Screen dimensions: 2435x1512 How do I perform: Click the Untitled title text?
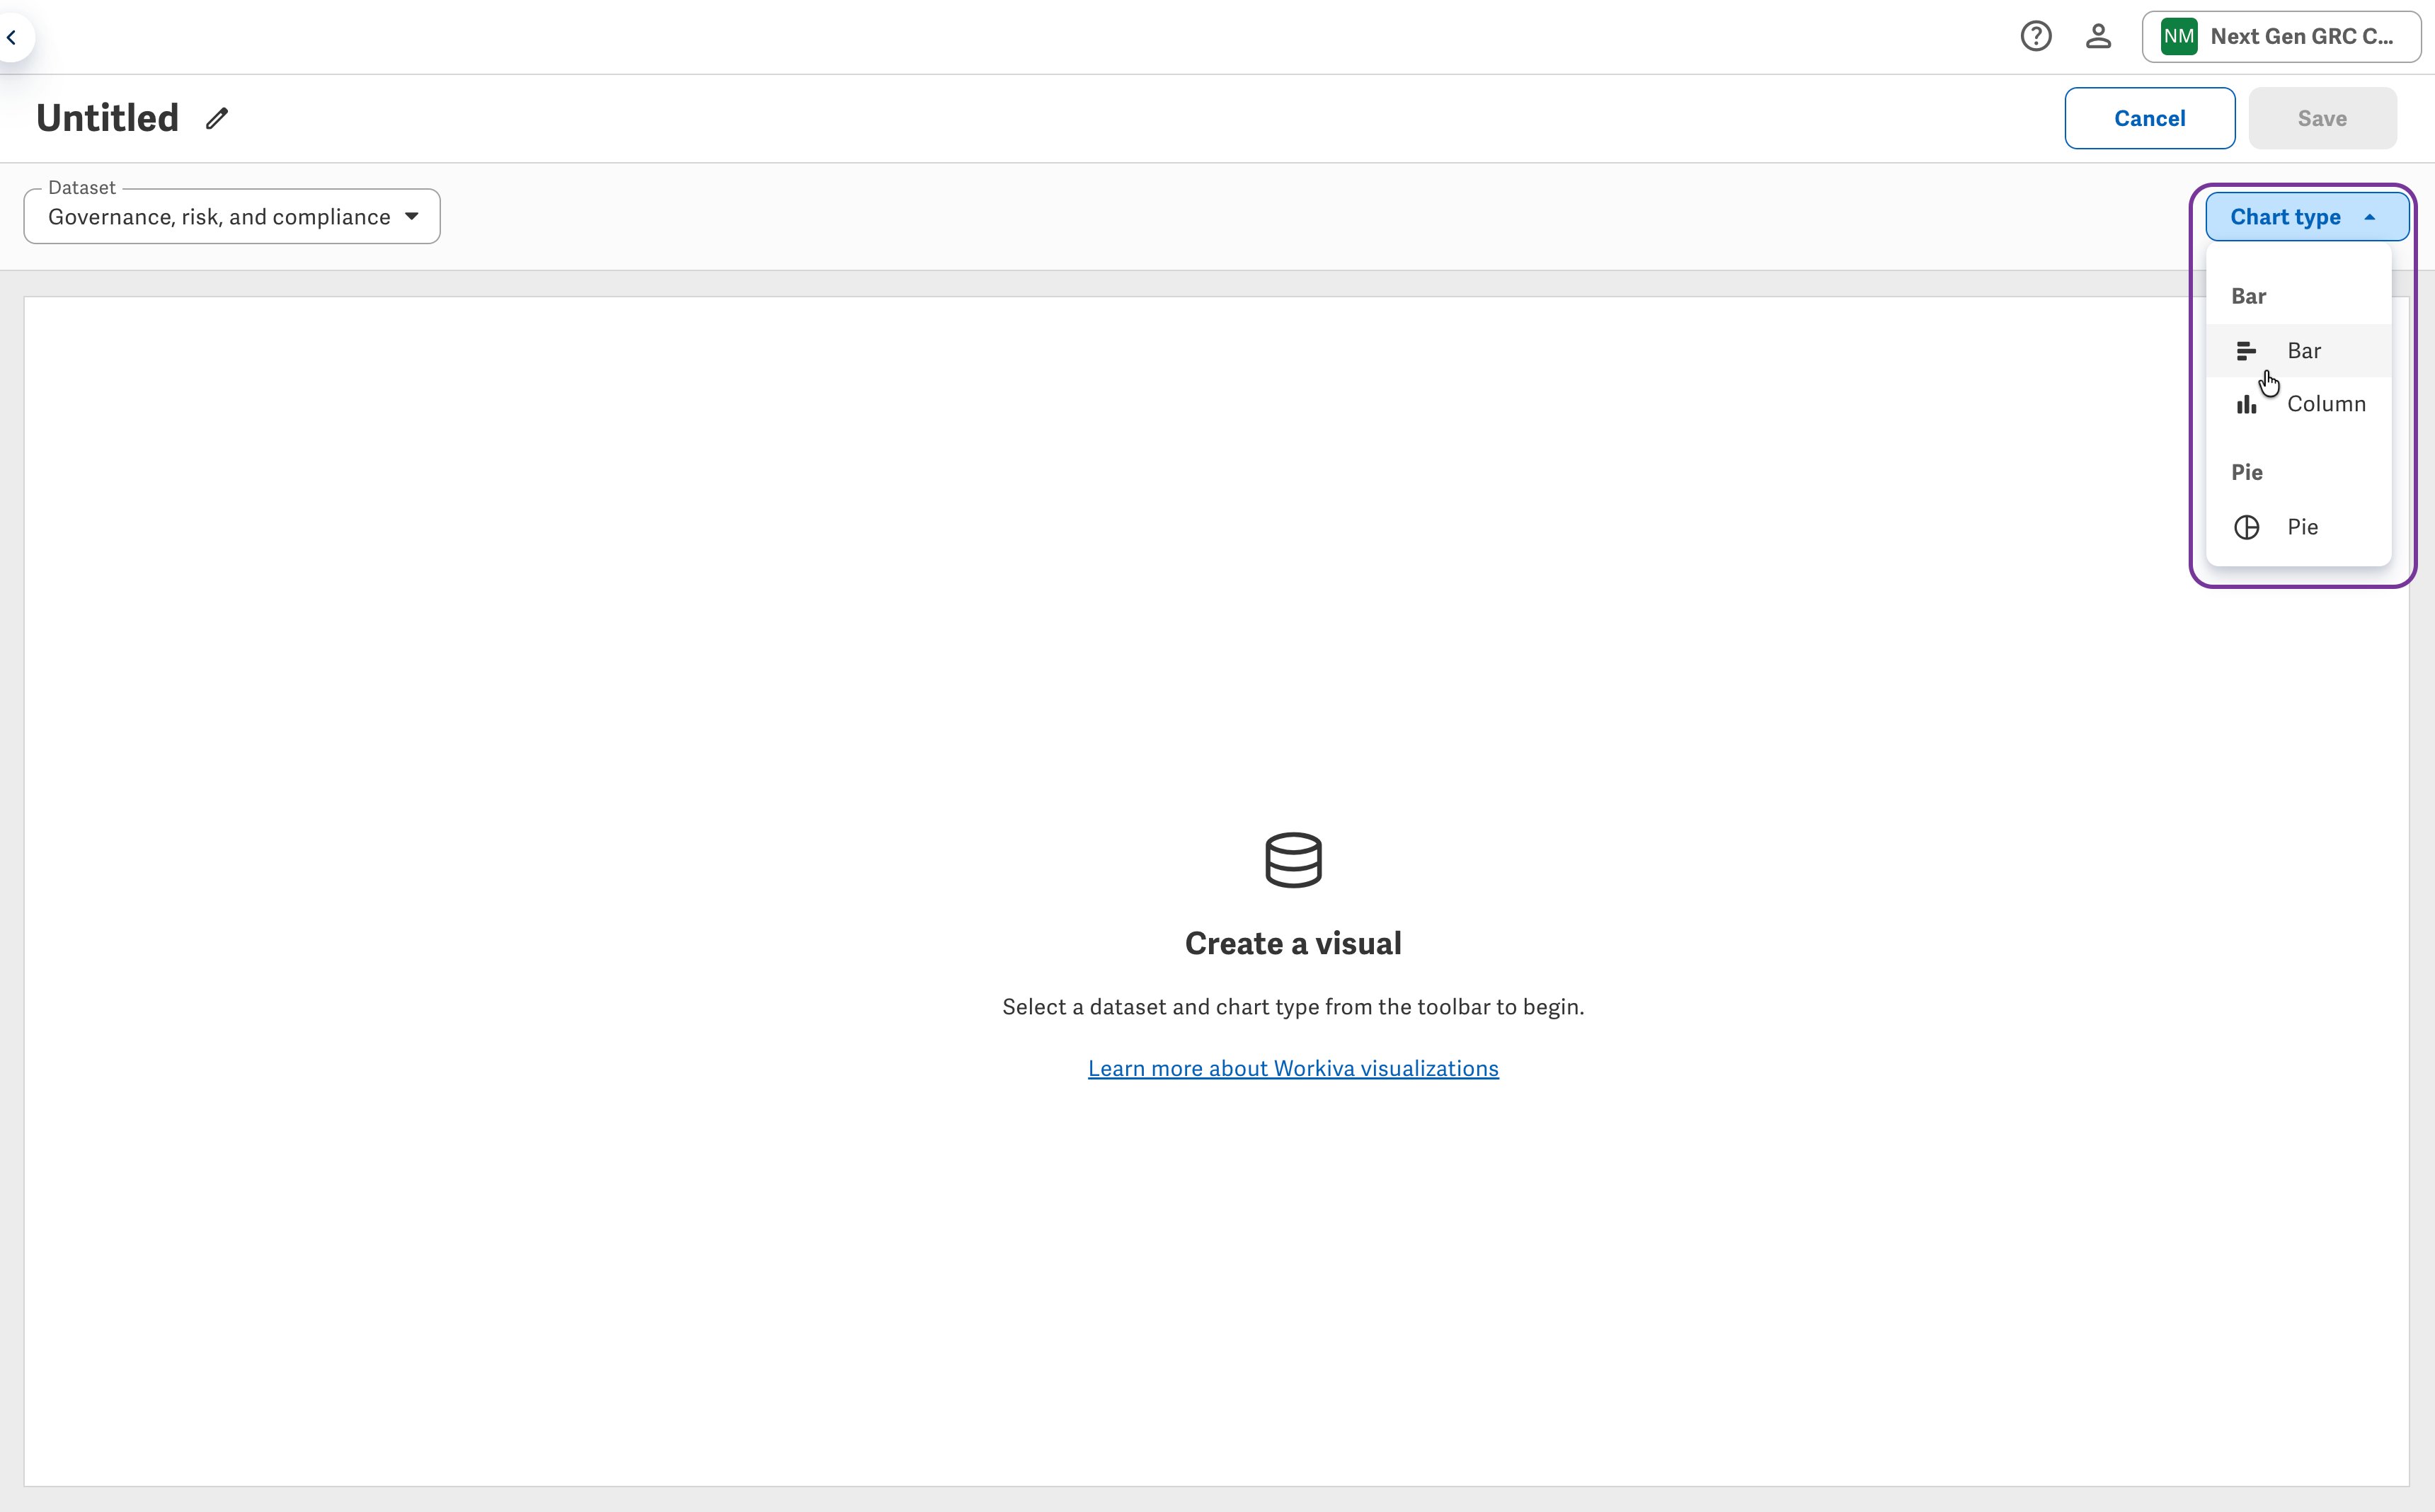(107, 118)
